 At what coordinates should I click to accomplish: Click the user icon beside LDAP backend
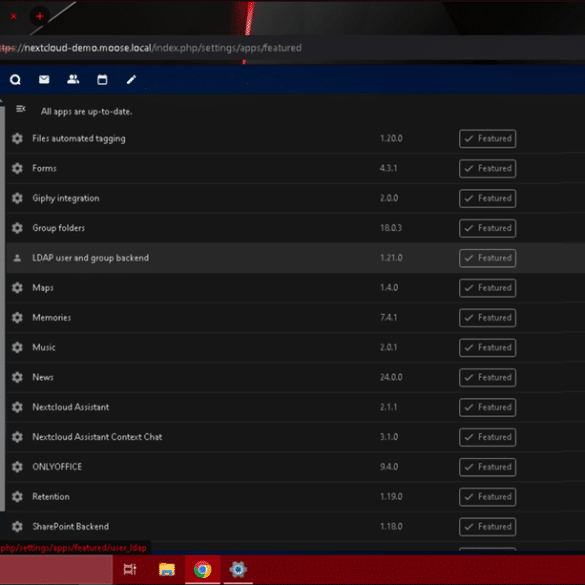coord(17,258)
